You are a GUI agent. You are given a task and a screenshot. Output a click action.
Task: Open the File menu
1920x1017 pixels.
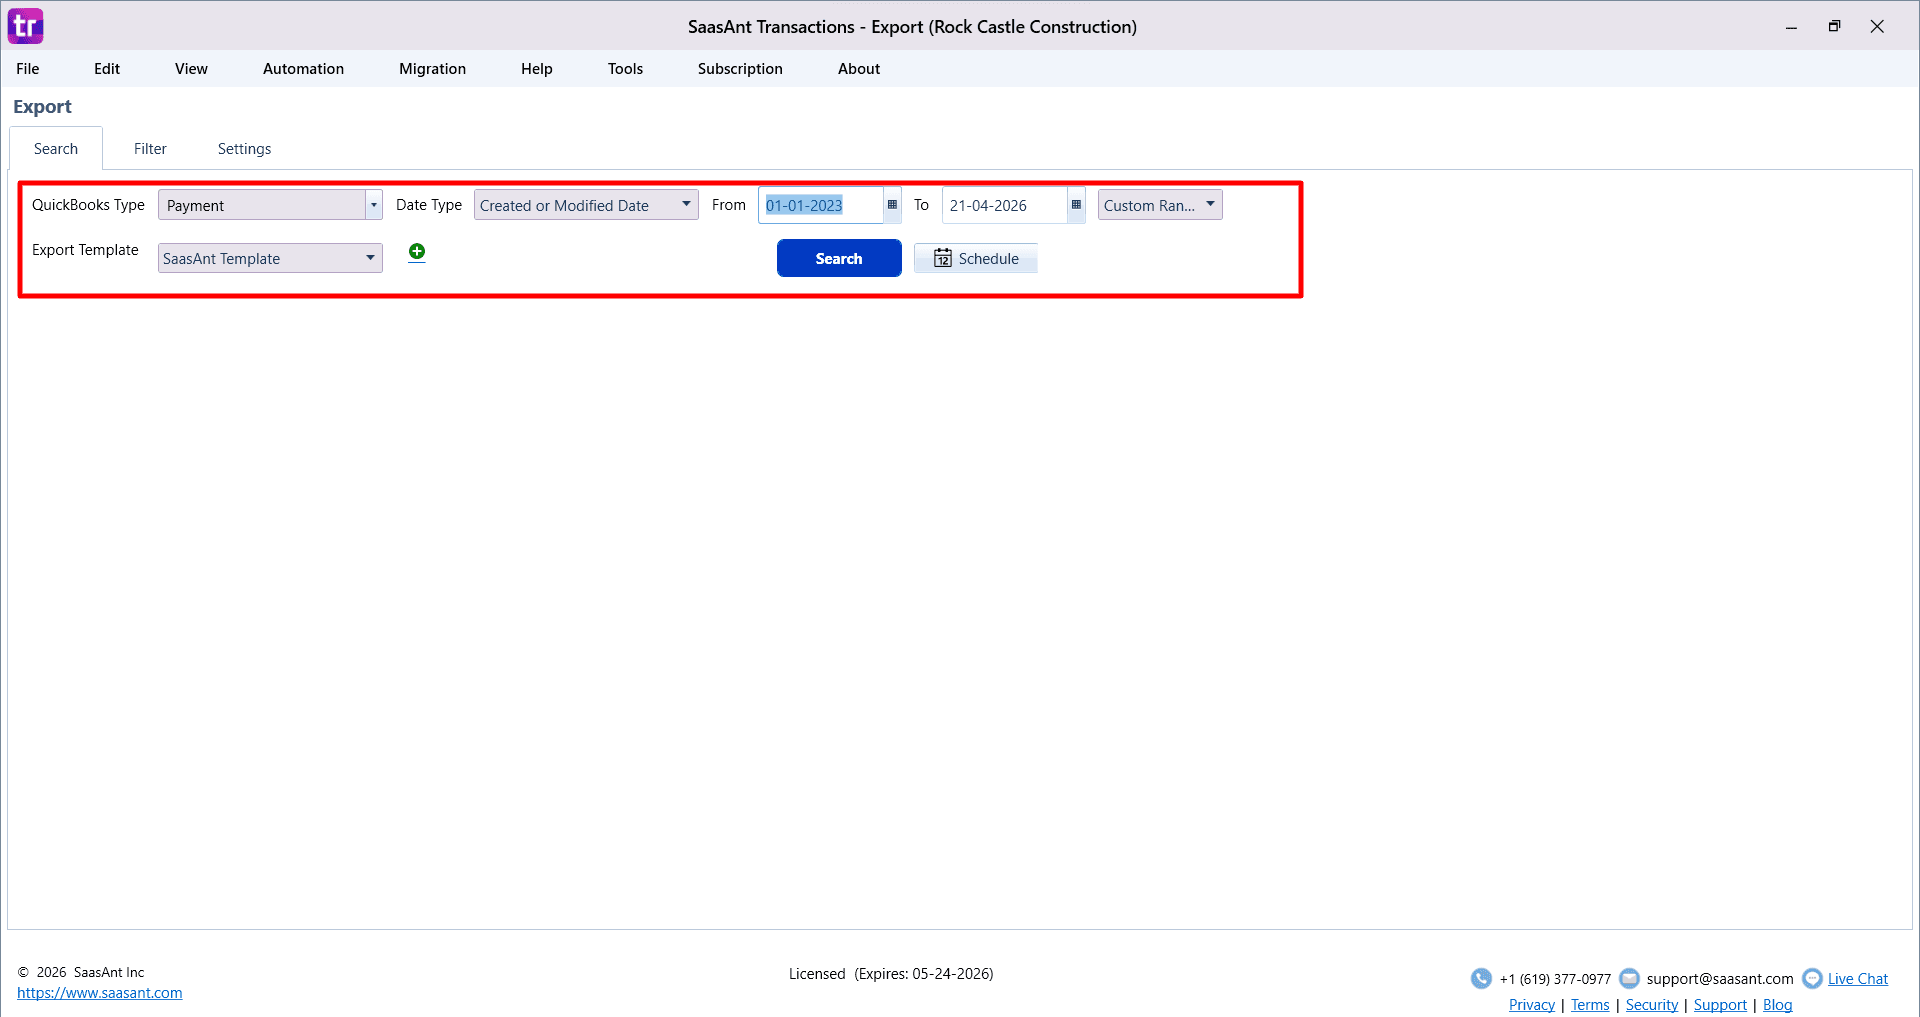(x=28, y=69)
